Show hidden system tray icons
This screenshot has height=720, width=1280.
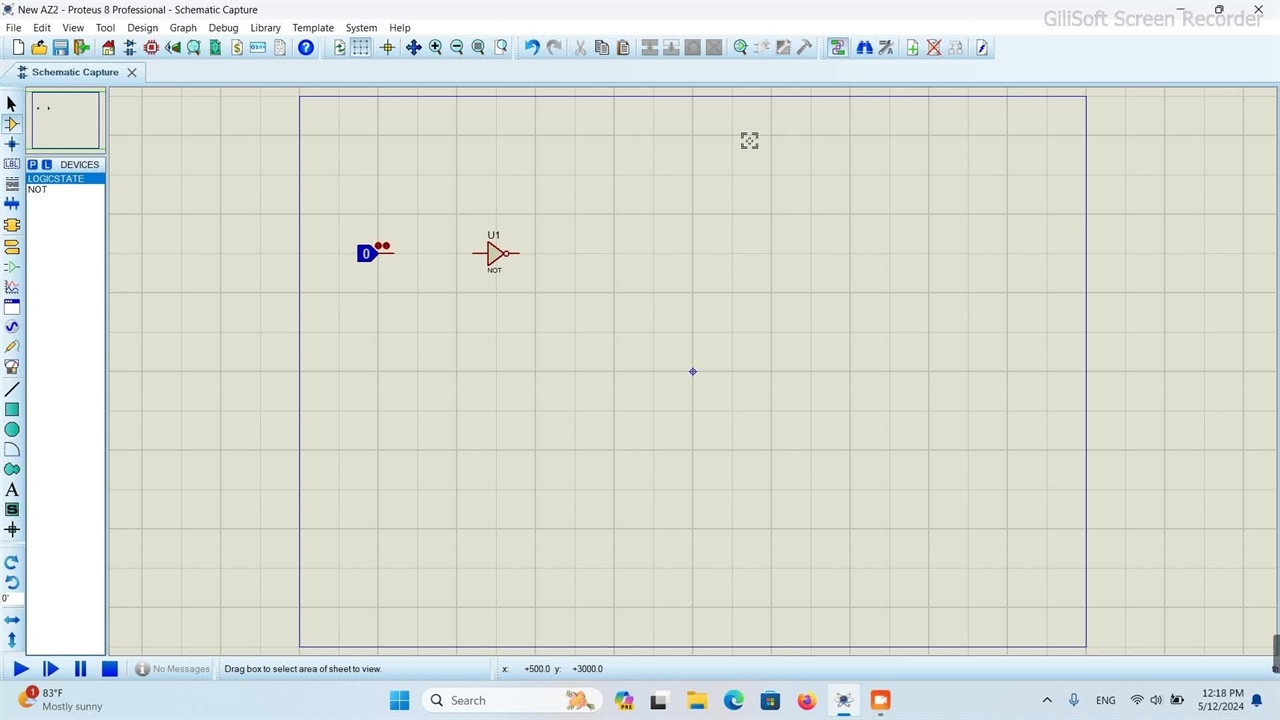pyautogui.click(x=1047, y=700)
